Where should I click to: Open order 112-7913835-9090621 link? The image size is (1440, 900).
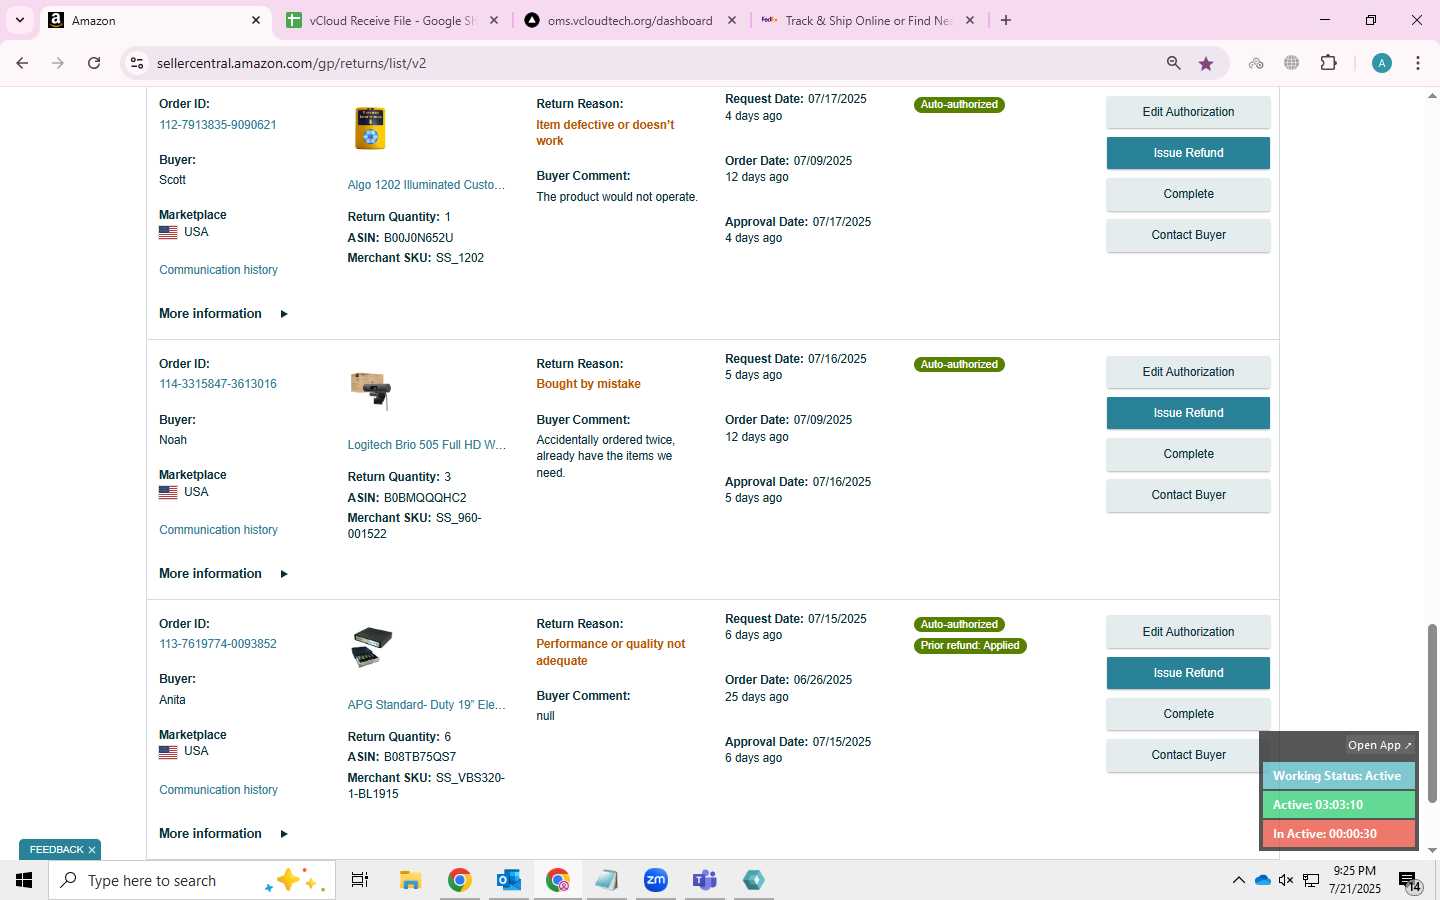(218, 125)
